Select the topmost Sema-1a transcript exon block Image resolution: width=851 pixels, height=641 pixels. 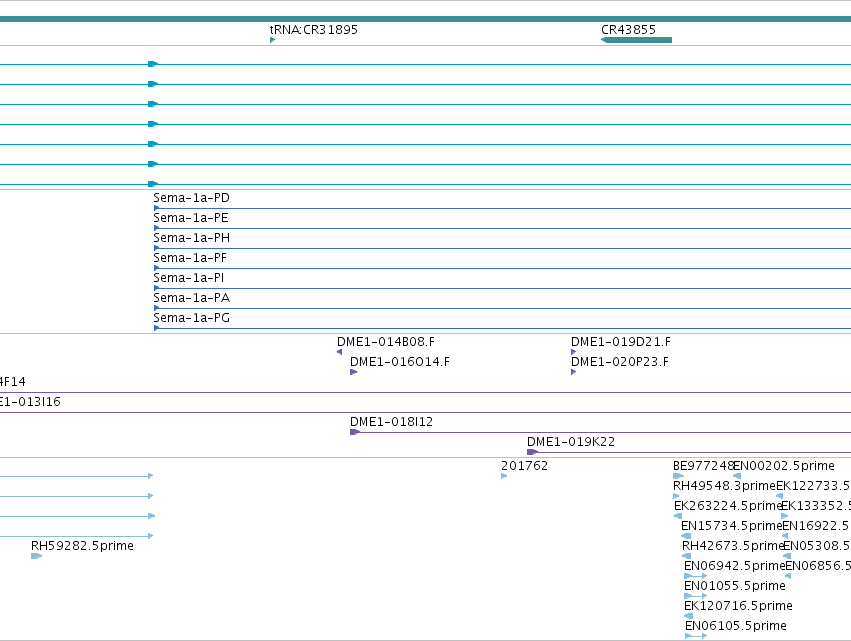153,64
